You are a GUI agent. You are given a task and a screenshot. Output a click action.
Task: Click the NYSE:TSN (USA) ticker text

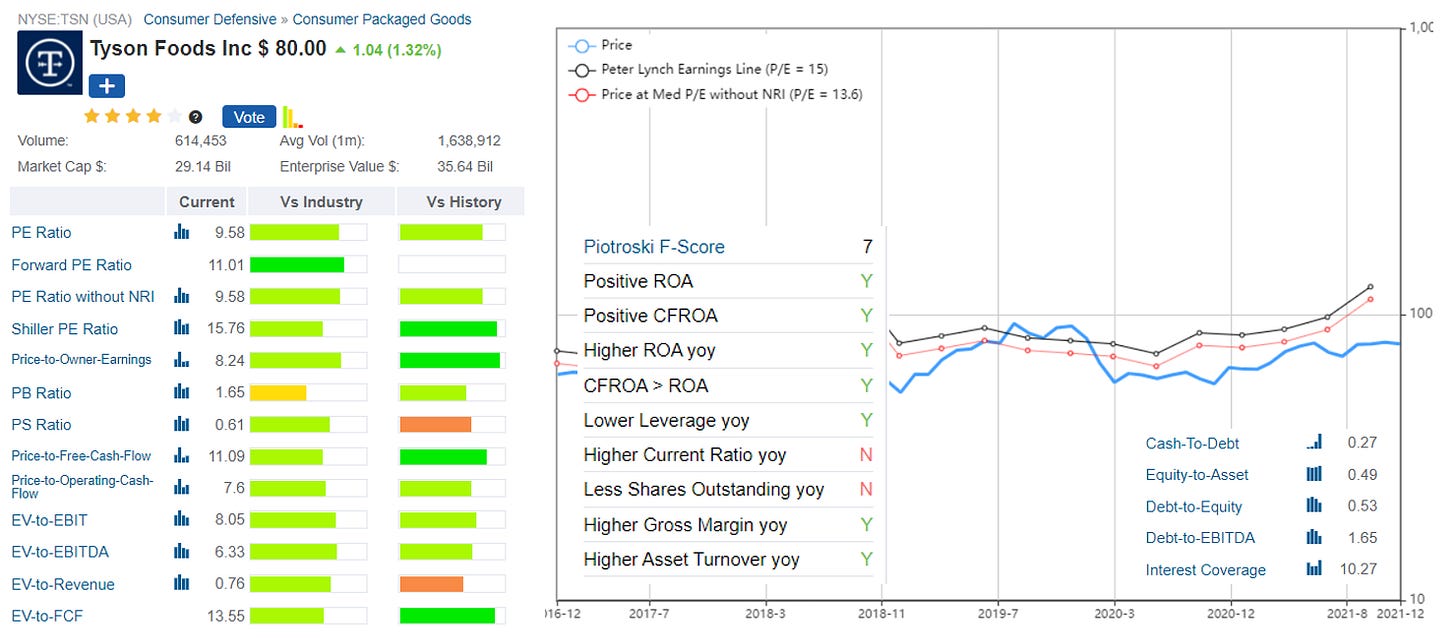coord(75,19)
